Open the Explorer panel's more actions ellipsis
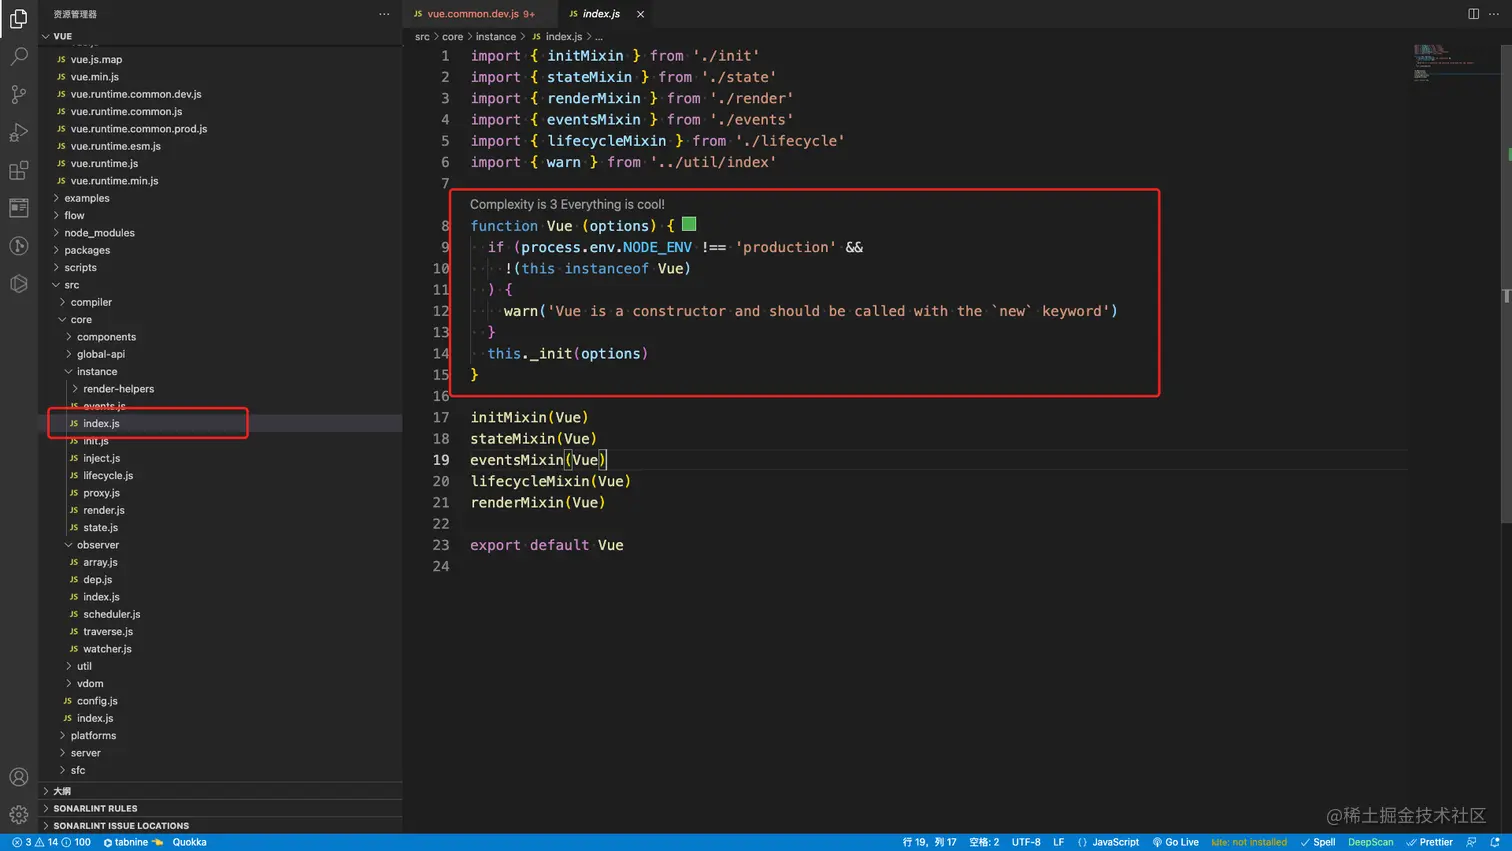The image size is (1512, 851). pyautogui.click(x=384, y=14)
